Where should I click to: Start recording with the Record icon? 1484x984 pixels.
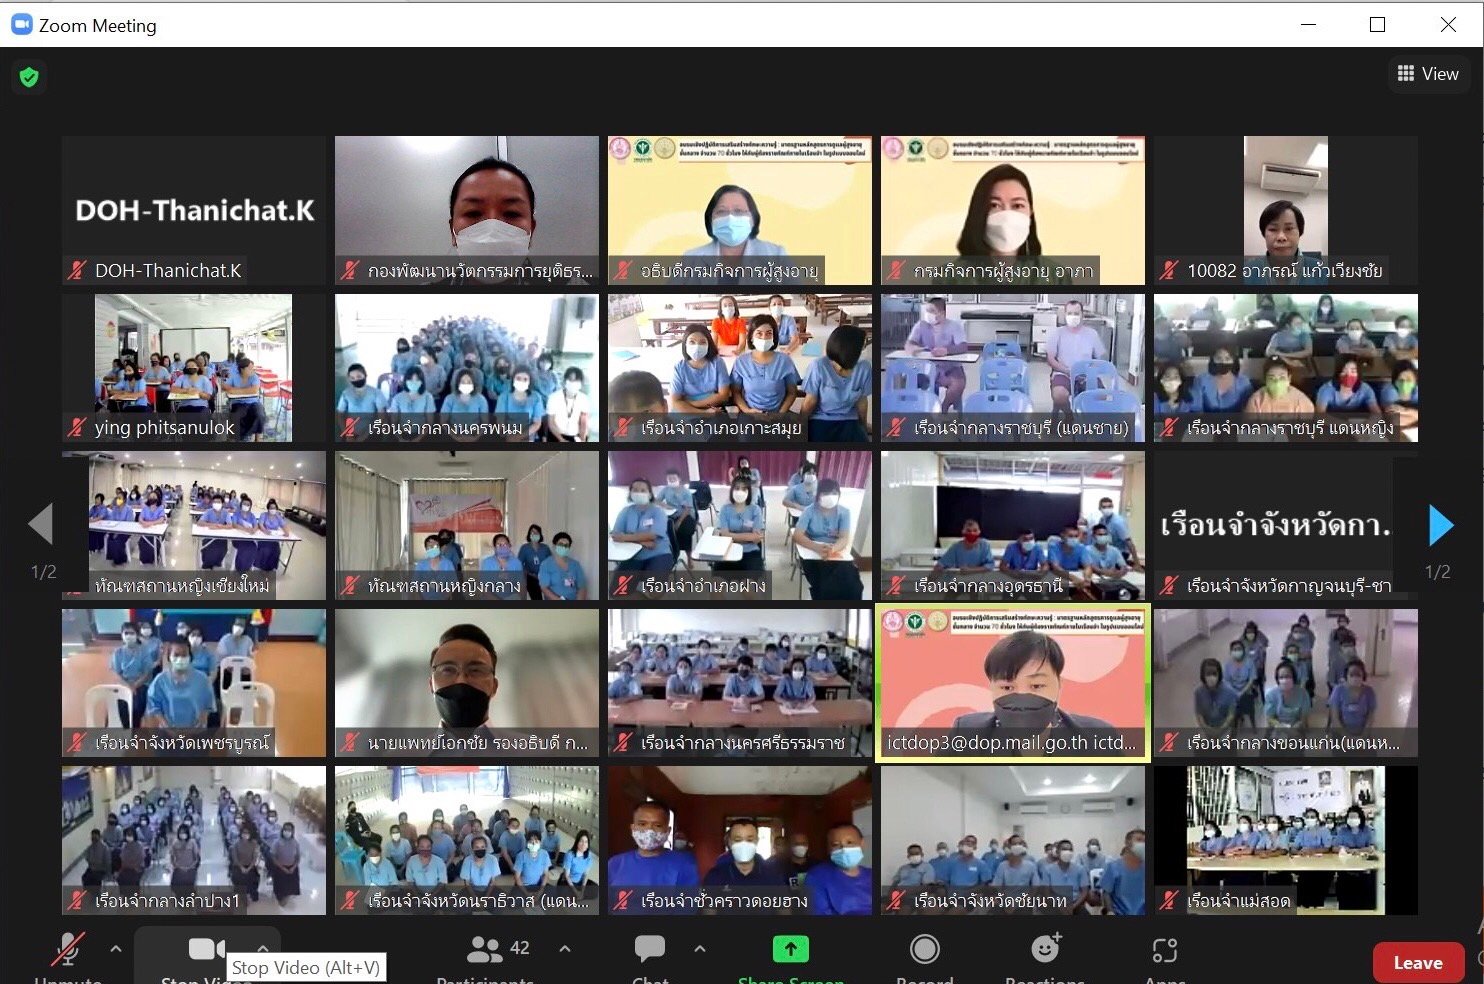coord(925,949)
